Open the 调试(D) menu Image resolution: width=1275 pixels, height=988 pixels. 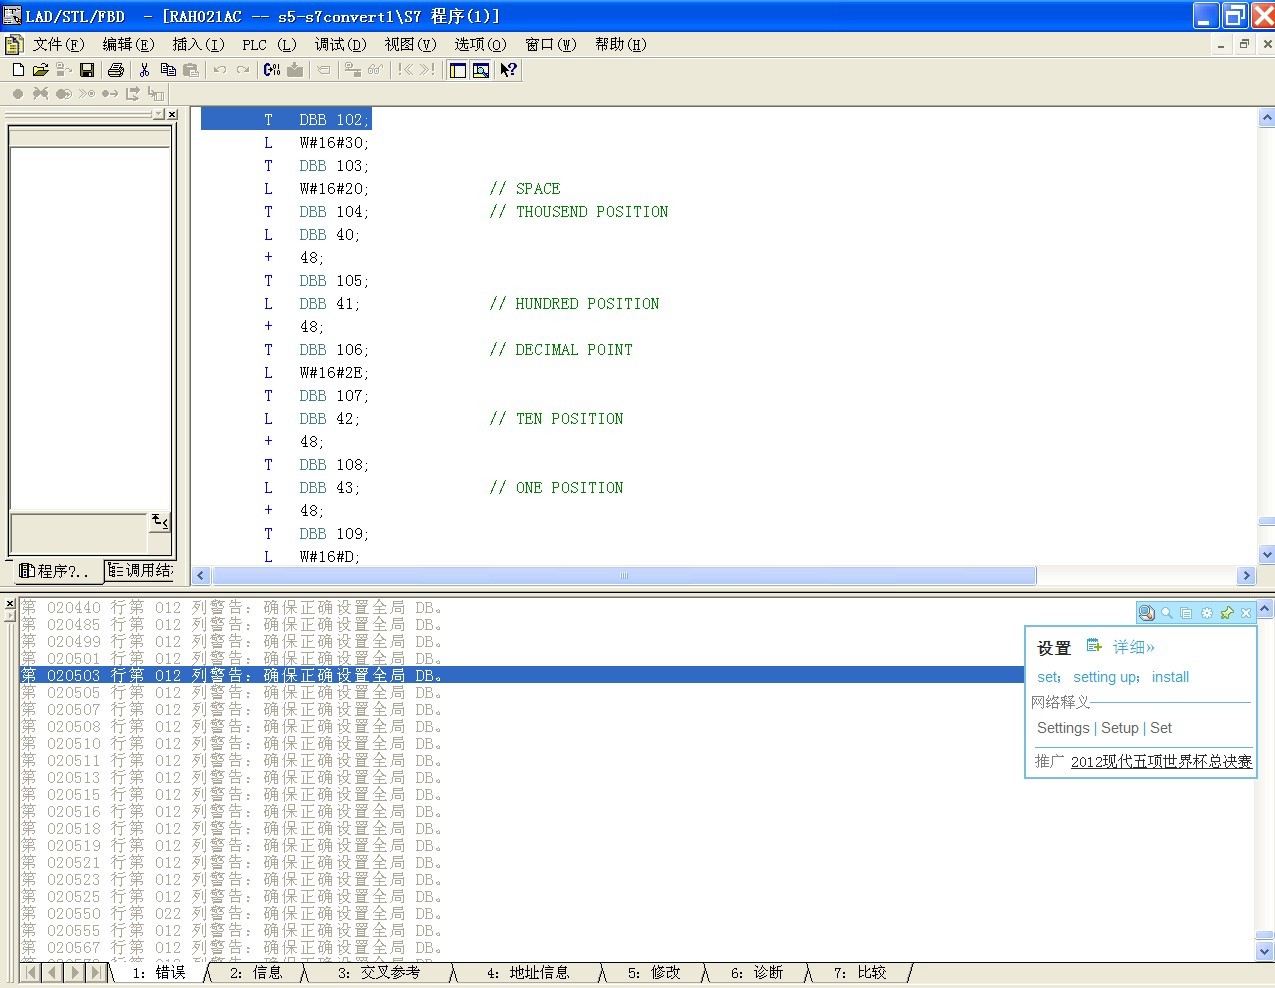pyautogui.click(x=340, y=44)
